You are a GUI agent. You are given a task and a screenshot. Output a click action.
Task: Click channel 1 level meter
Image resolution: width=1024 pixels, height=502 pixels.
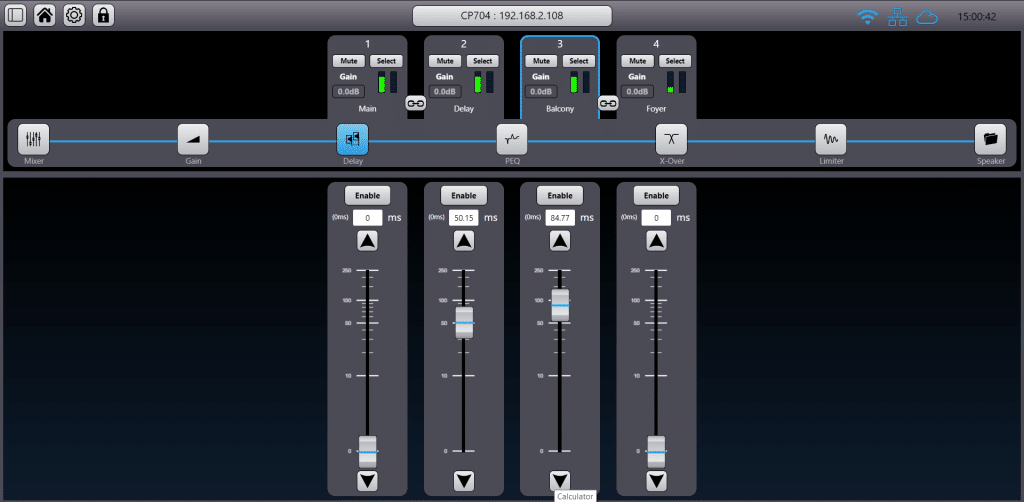pyautogui.click(x=387, y=82)
